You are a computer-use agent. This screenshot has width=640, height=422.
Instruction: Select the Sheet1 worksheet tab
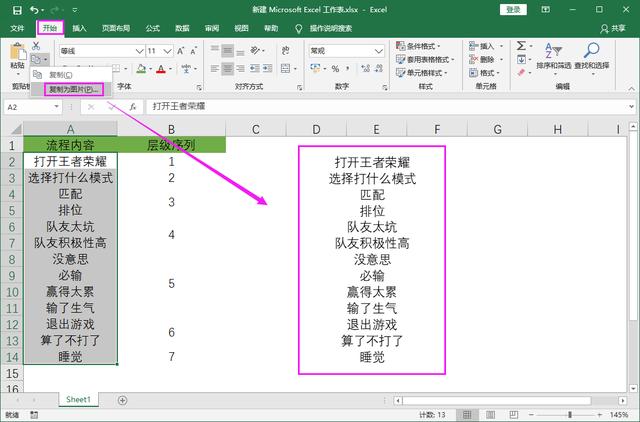click(78, 400)
